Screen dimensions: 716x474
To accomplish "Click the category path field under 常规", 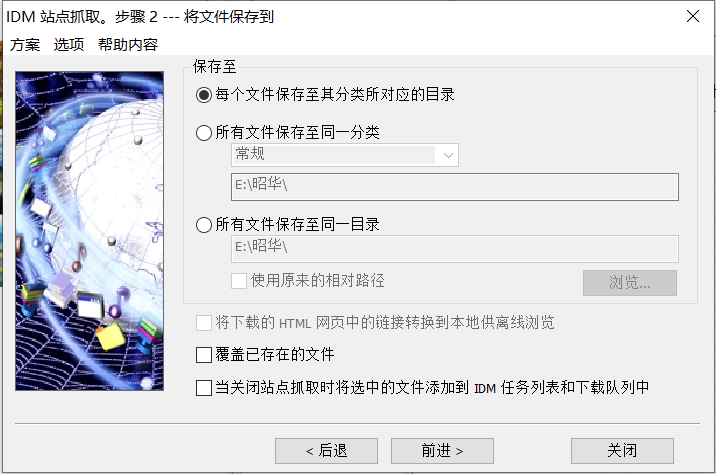I will point(455,186).
